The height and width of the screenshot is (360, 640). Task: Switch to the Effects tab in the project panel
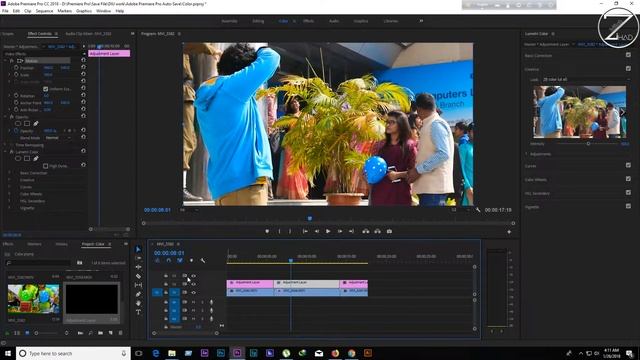[x=8, y=244]
